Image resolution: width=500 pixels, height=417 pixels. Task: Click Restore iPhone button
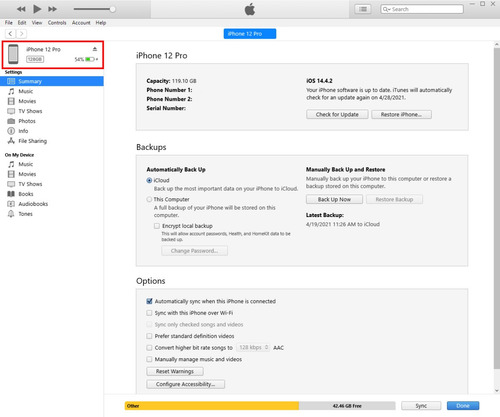[x=401, y=114]
